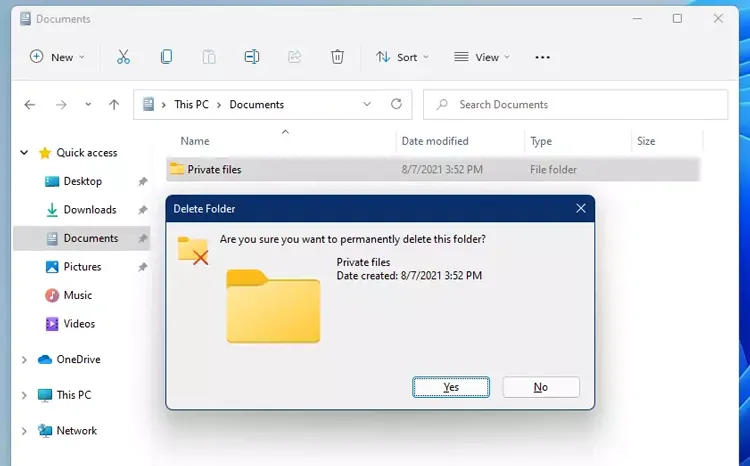Click This PC in the address bar
The height and width of the screenshot is (466, 750).
click(x=191, y=104)
